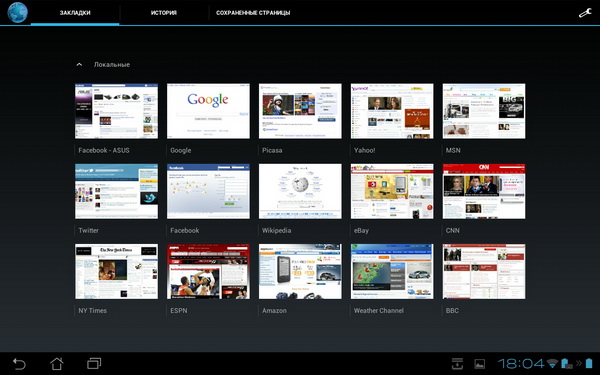600x375 pixels.
Task: Collapse the Локальные bookmarks section
Action: tap(79, 65)
